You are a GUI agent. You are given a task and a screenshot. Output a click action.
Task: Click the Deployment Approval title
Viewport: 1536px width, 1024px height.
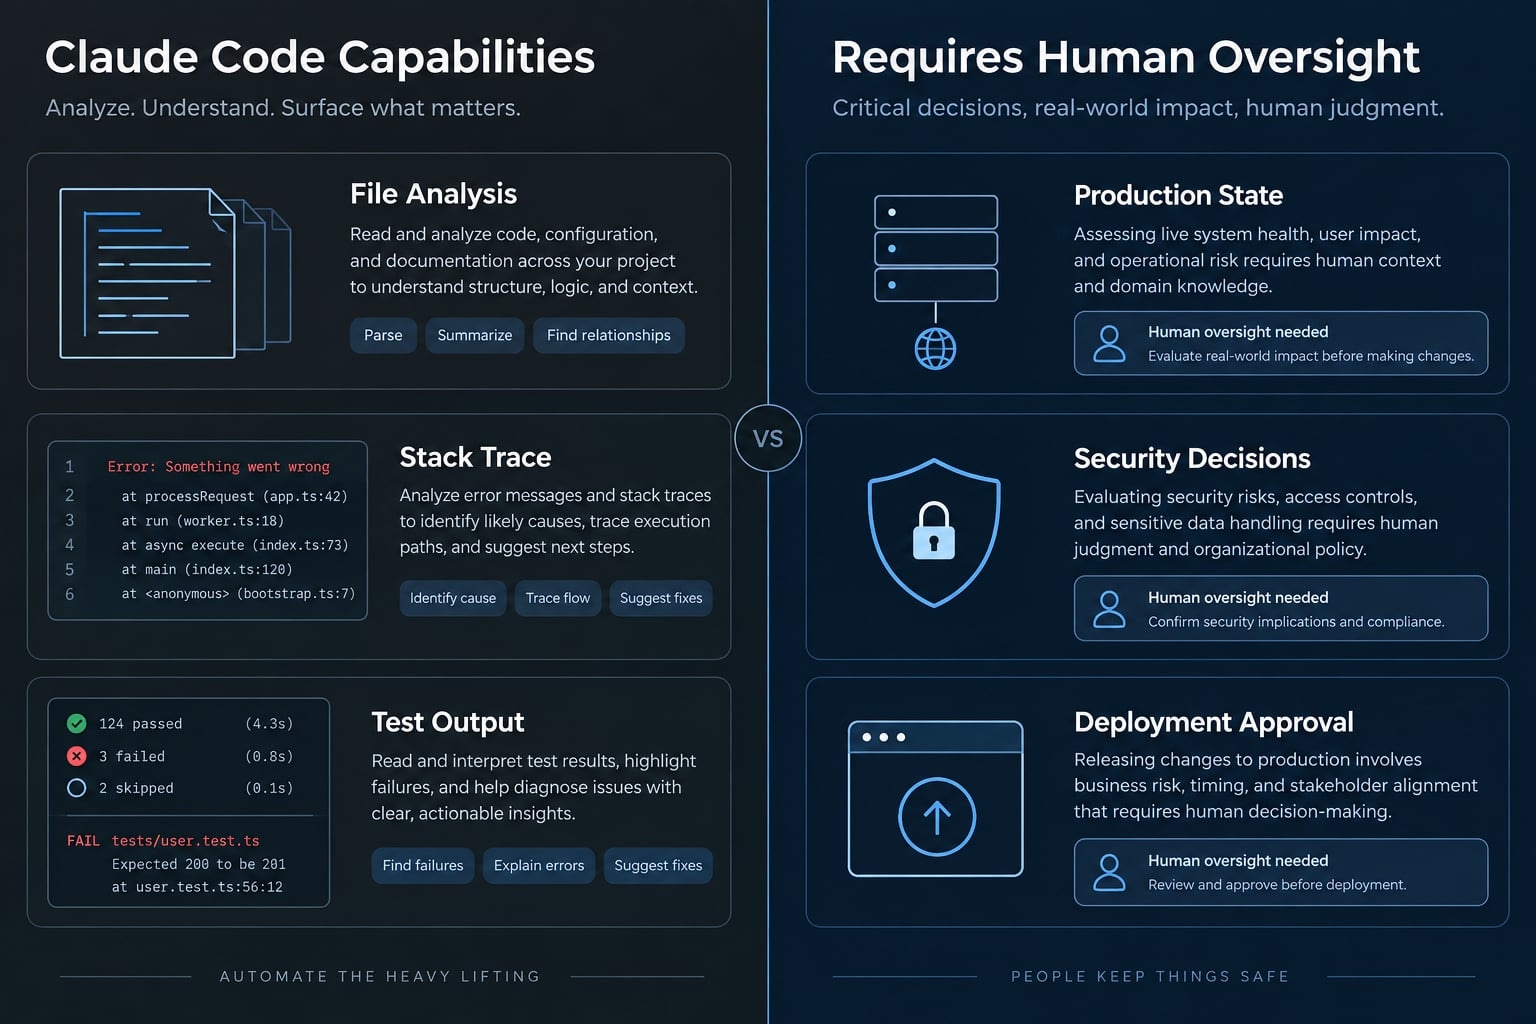1213,722
